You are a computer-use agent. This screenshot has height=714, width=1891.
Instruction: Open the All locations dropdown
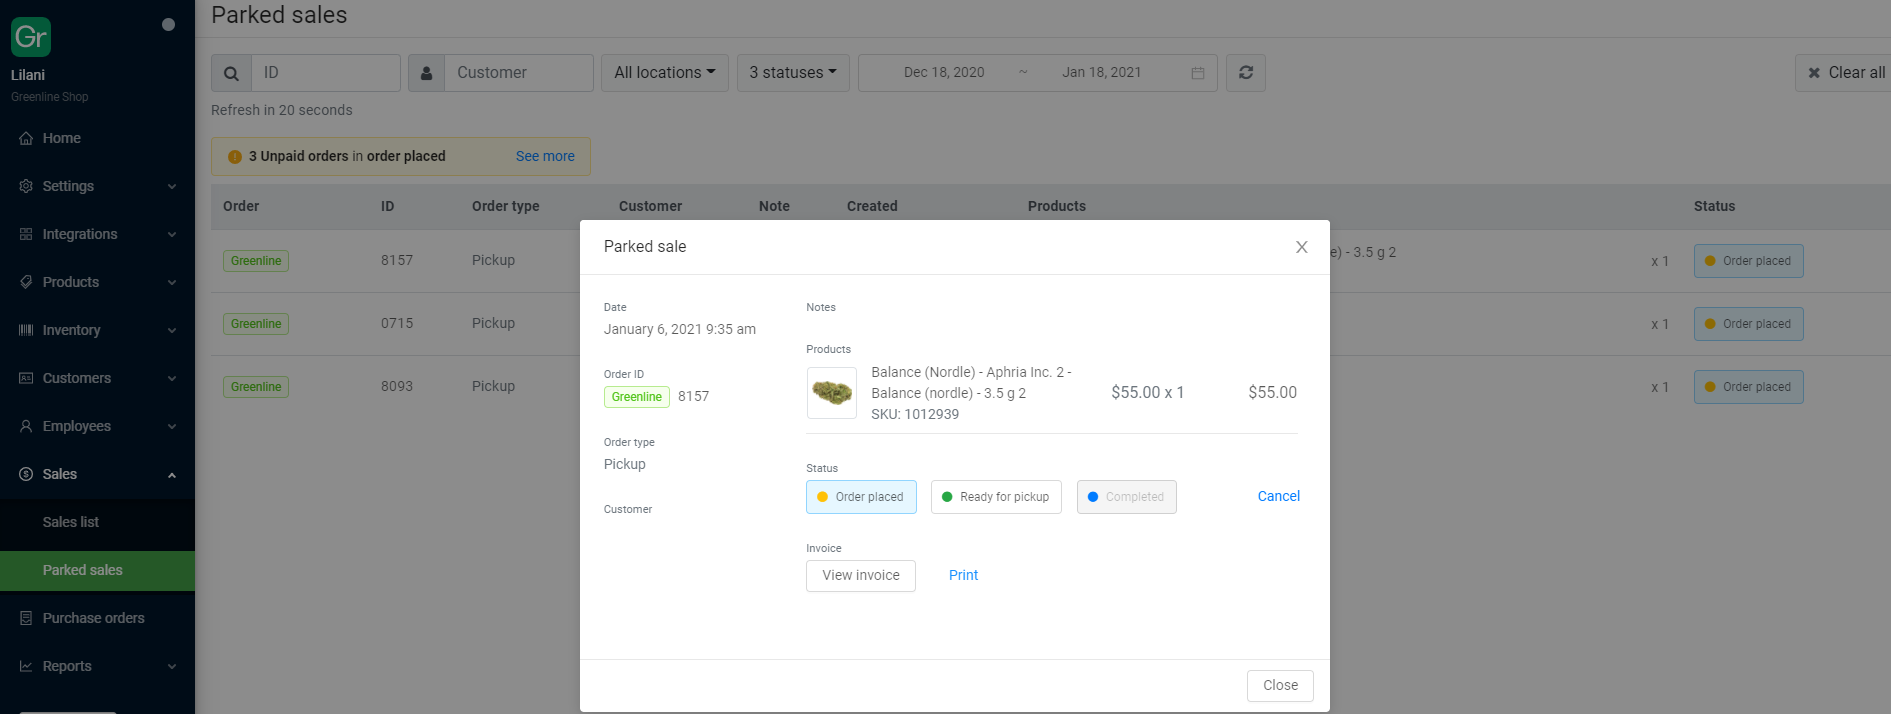(664, 73)
